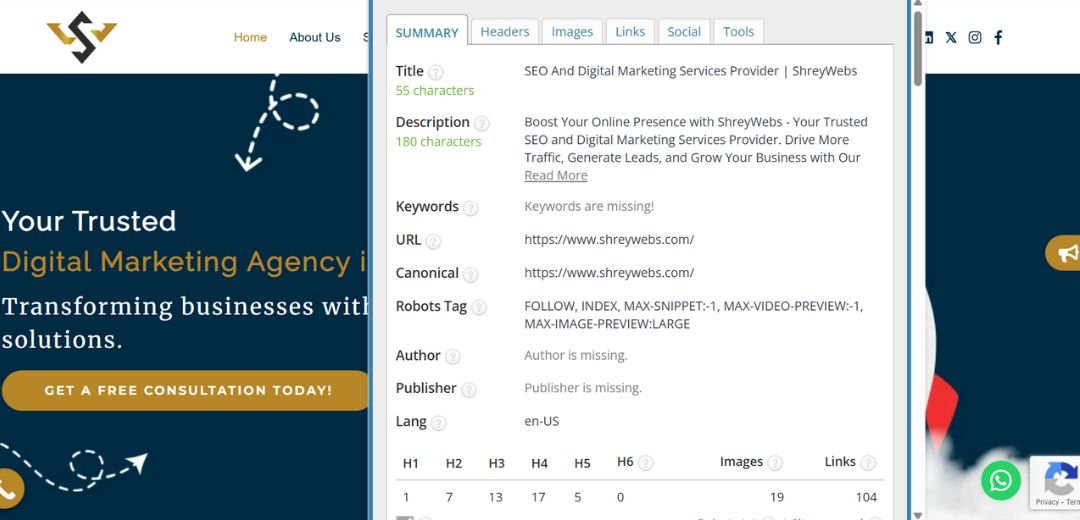Screen dimensions: 1080x520
Task: Click the green WhatsApp chat bubble
Action: pos(1001,481)
